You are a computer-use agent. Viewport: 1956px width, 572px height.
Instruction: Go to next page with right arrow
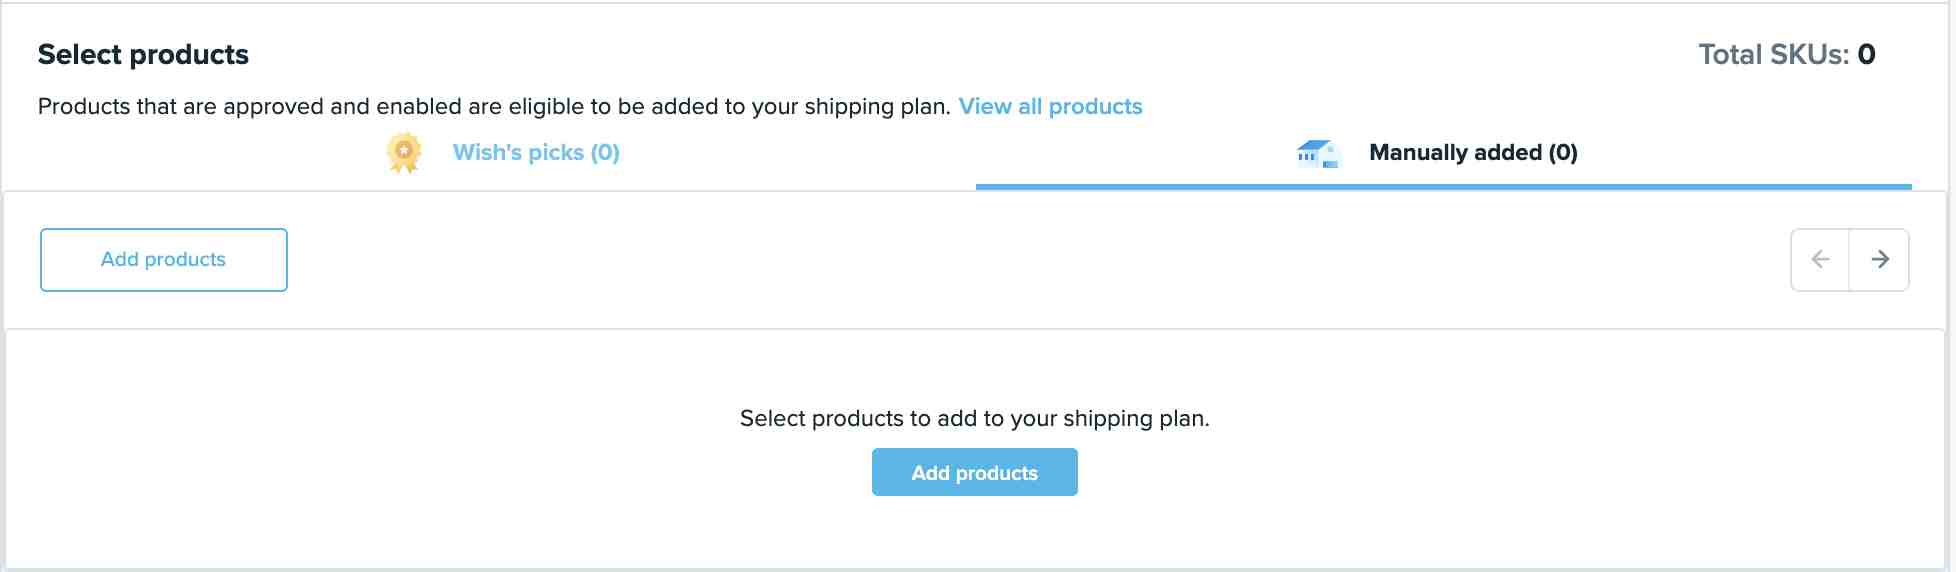click(x=1880, y=260)
